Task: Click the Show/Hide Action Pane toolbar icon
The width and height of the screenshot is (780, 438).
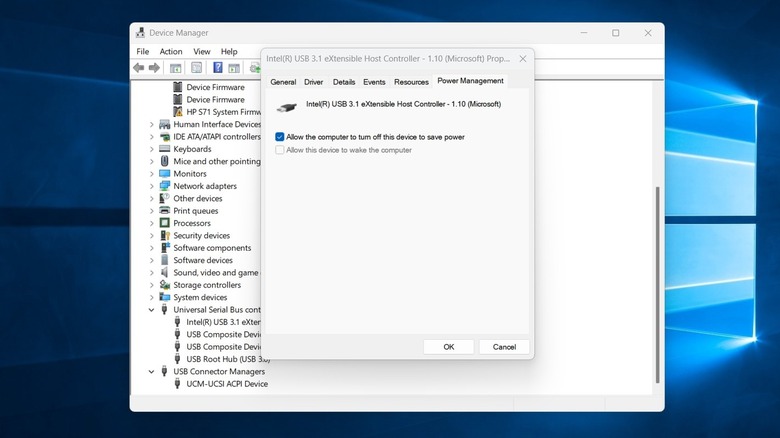Action: [x=234, y=68]
